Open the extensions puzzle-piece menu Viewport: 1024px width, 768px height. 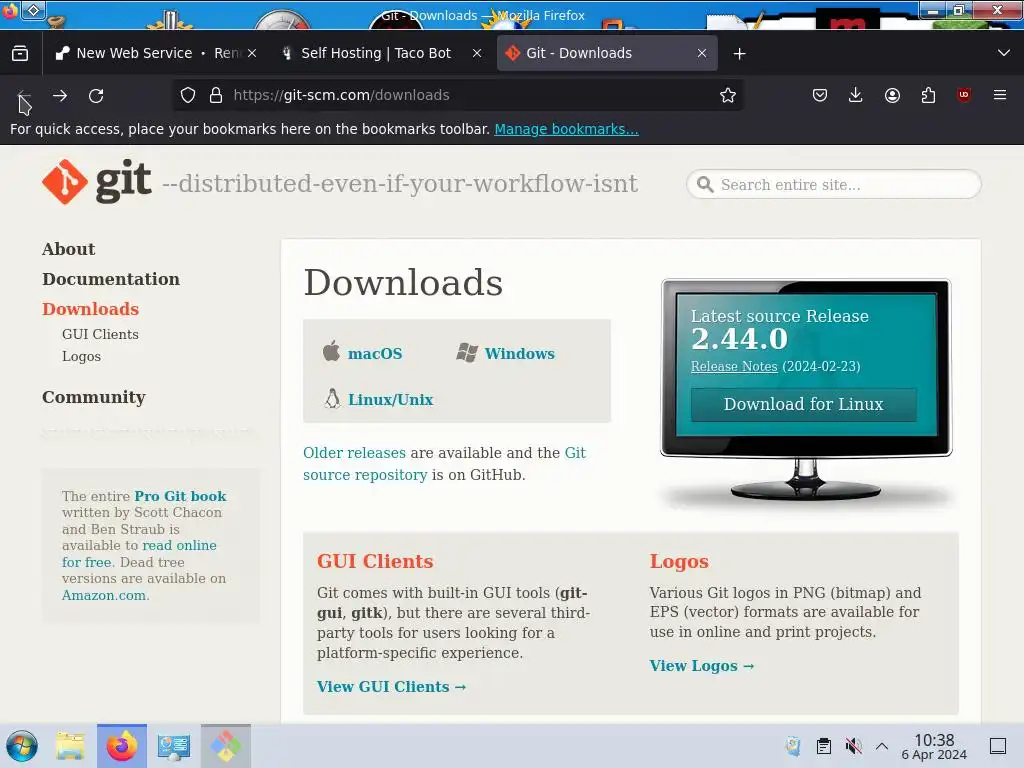click(x=928, y=95)
